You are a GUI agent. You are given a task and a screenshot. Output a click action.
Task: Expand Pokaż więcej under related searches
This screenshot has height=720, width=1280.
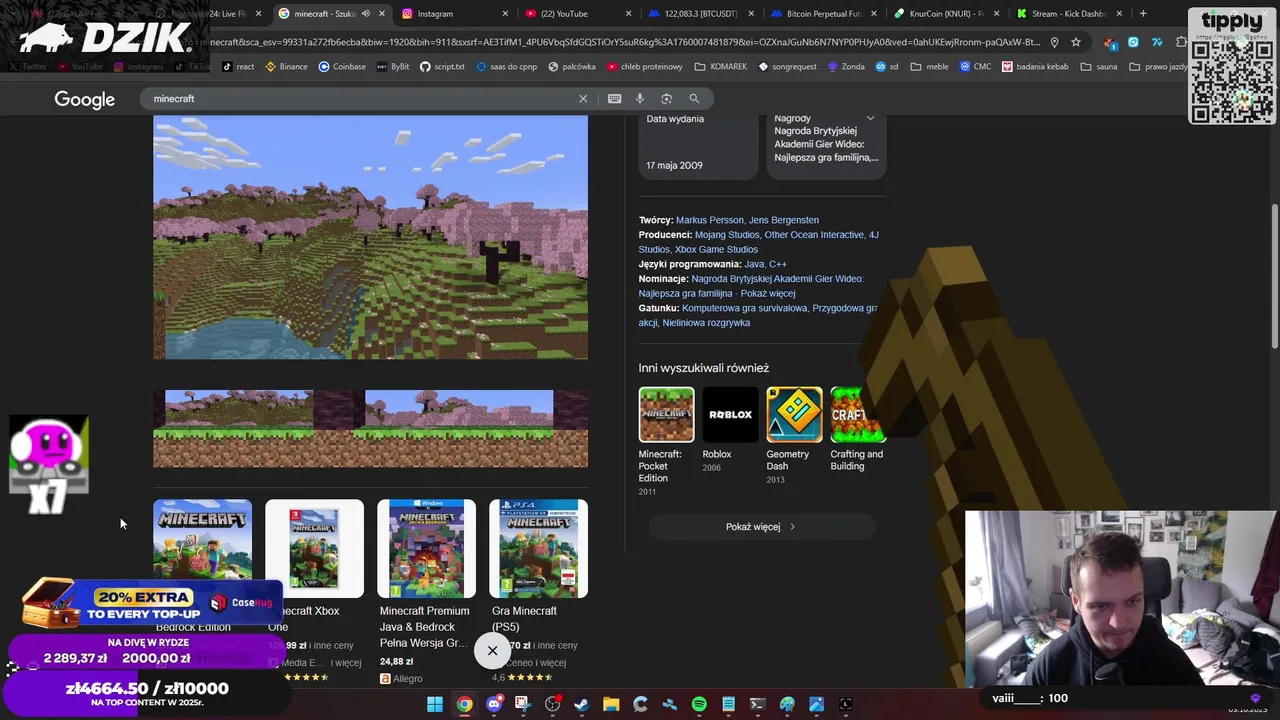click(x=761, y=527)
